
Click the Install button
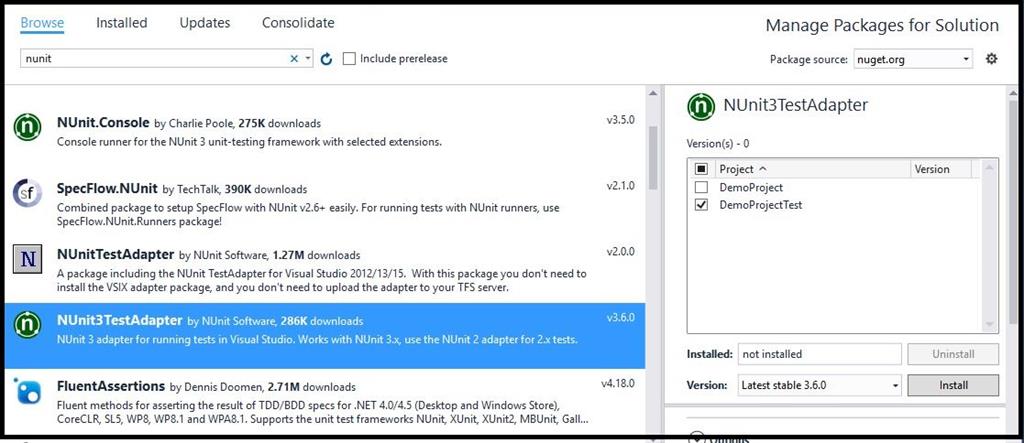952,385
